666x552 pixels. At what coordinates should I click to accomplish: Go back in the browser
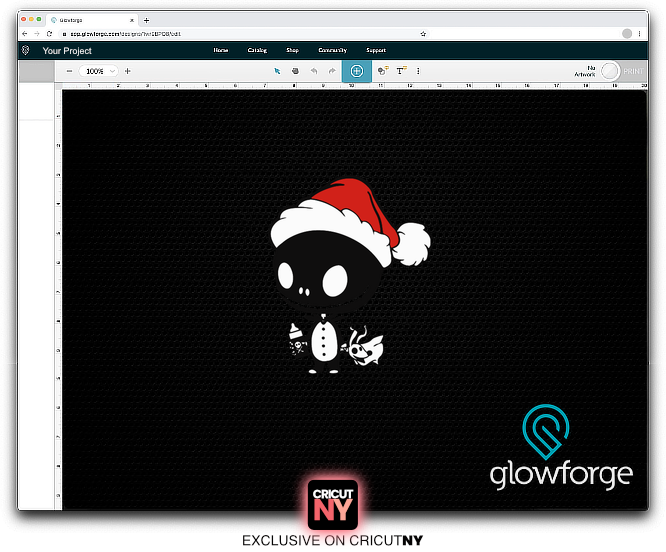(25, 34)
